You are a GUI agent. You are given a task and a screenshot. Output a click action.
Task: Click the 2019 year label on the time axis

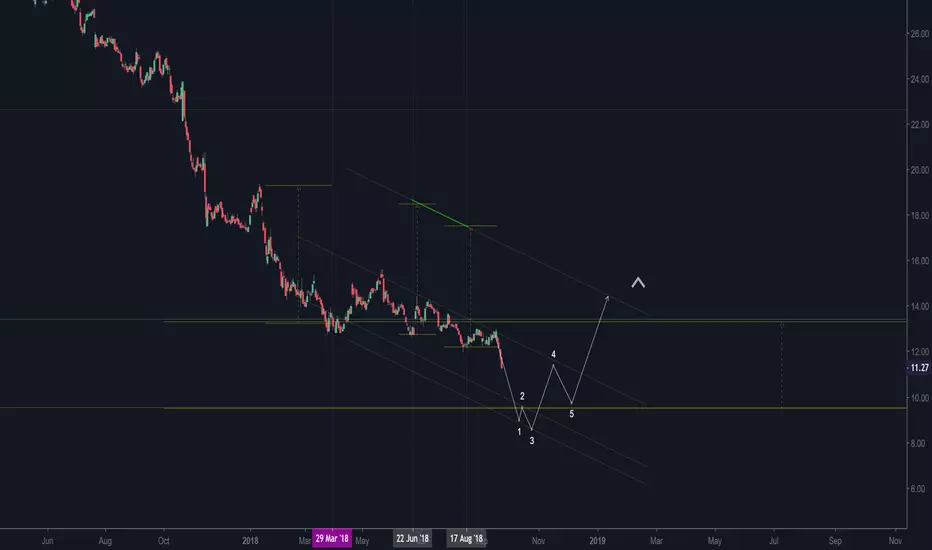[x=597, y=540]
